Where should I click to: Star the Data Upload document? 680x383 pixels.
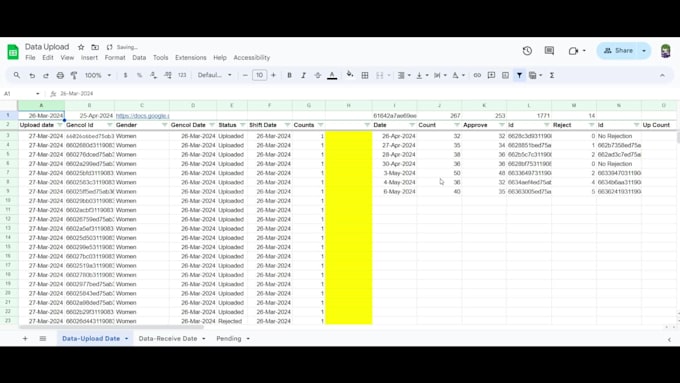81,47
